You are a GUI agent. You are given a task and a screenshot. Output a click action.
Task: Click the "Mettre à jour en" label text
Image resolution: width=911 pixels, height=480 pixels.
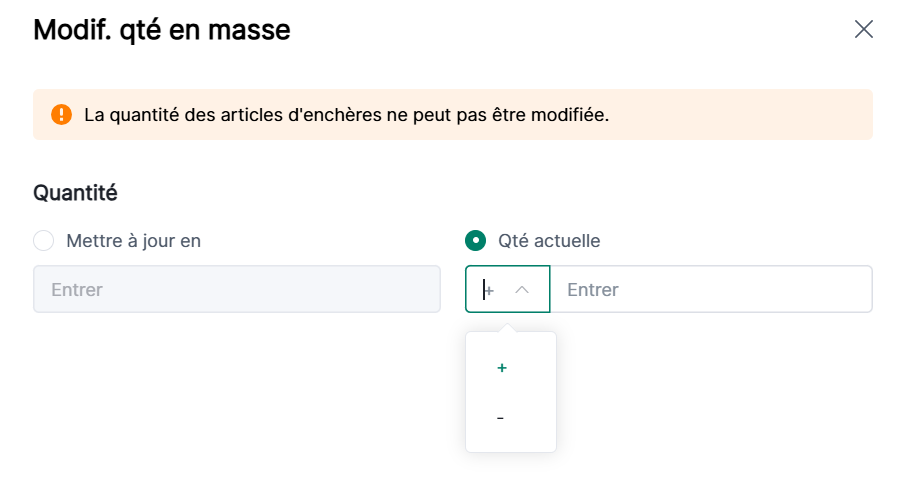[140, 241]
